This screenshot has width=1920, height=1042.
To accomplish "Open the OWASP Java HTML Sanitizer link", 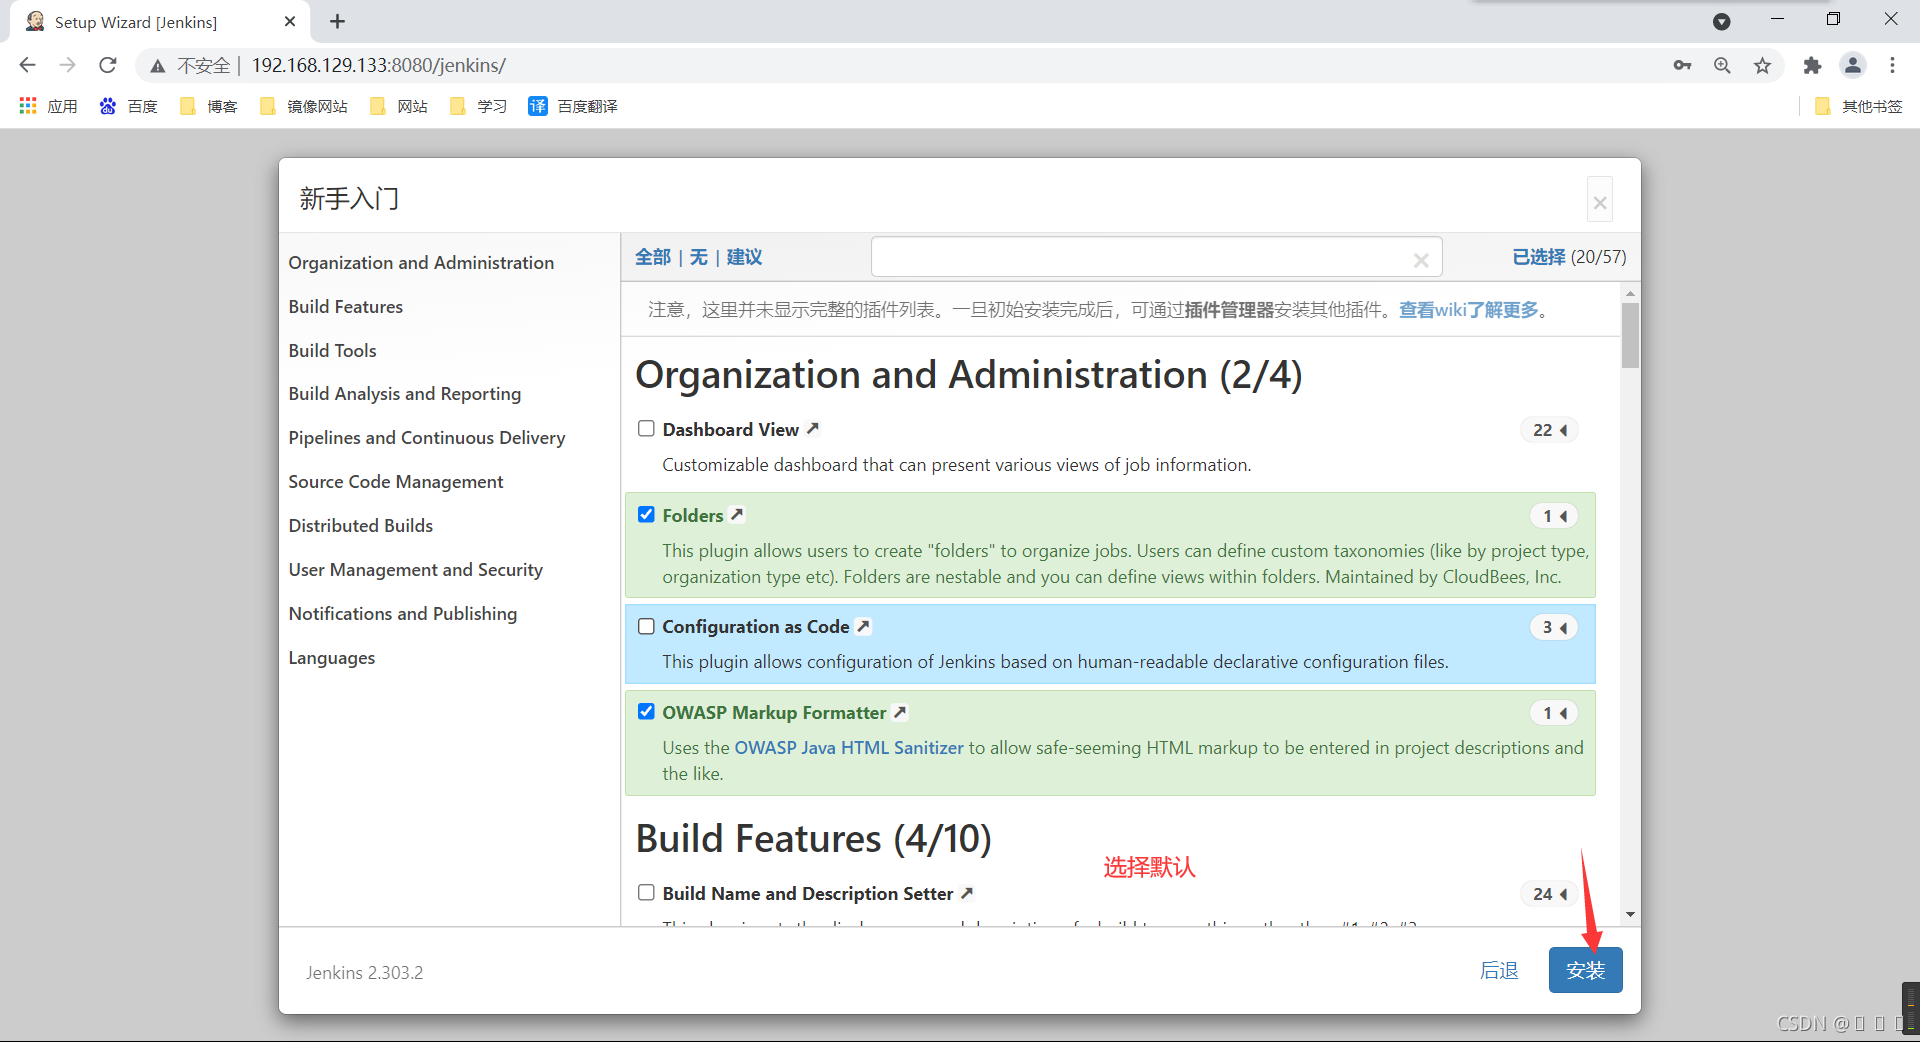I will click(849, 748).
